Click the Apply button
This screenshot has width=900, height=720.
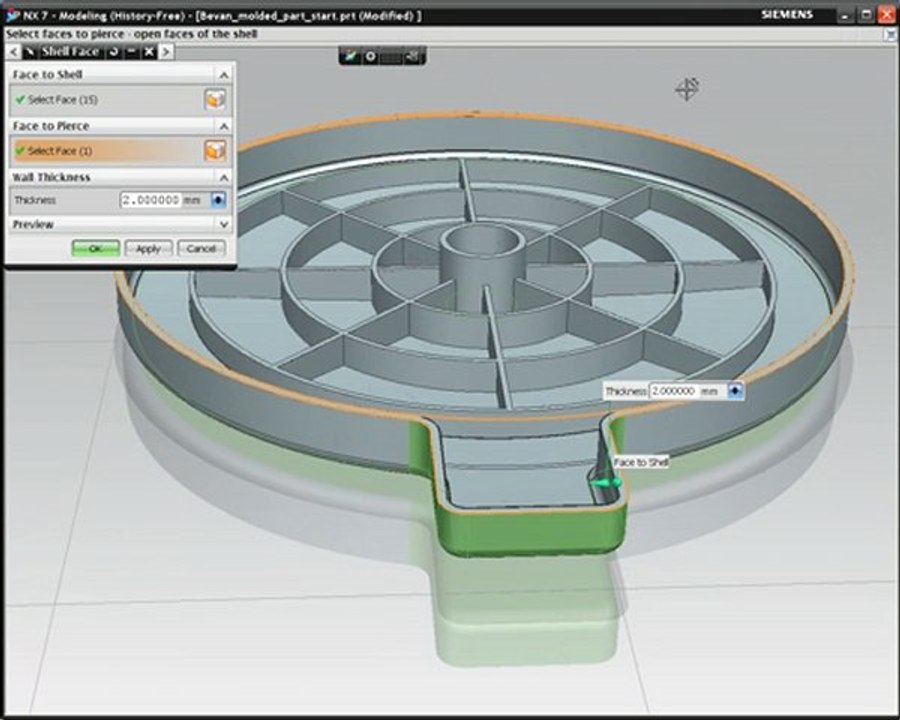(148, 249)
